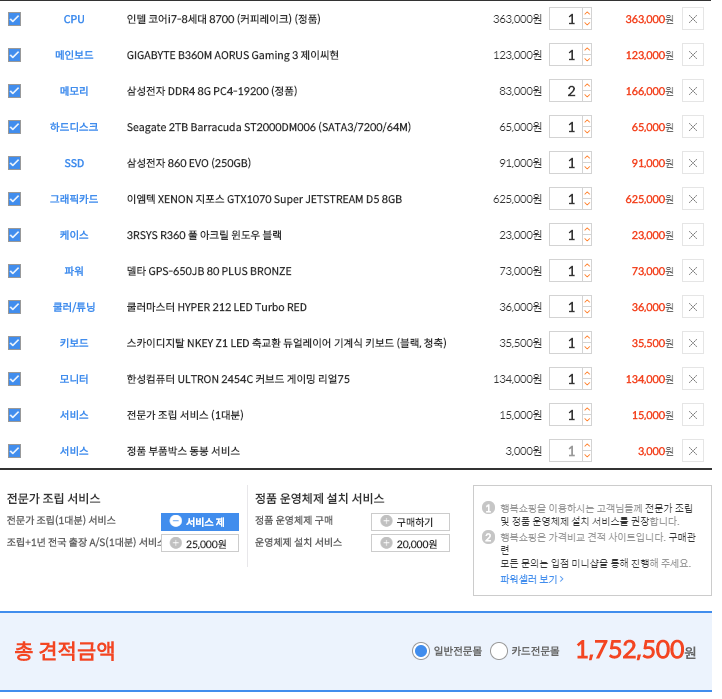Add the 20,000원 운영체제 설치 서비스
Screen dimensions: 722x699
410,544
